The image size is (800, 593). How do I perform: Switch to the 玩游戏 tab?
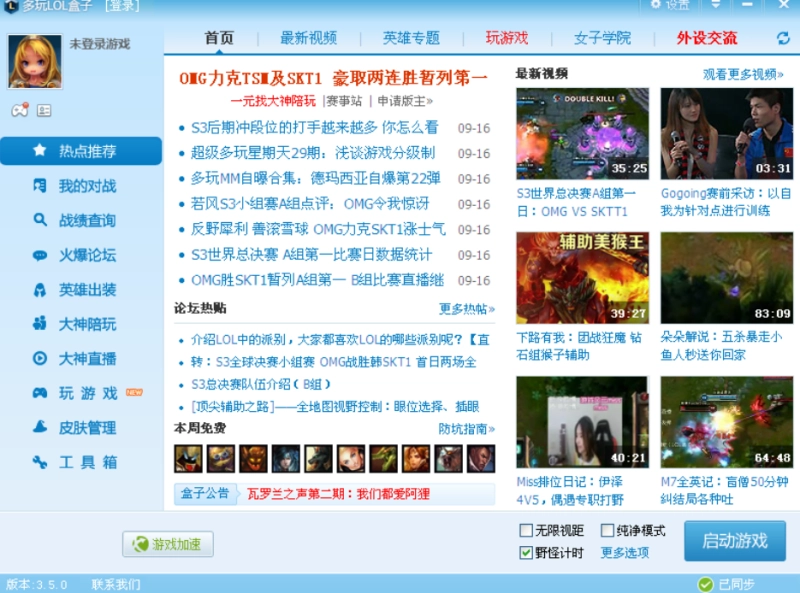pyautogui.click(x=507, y=38)
